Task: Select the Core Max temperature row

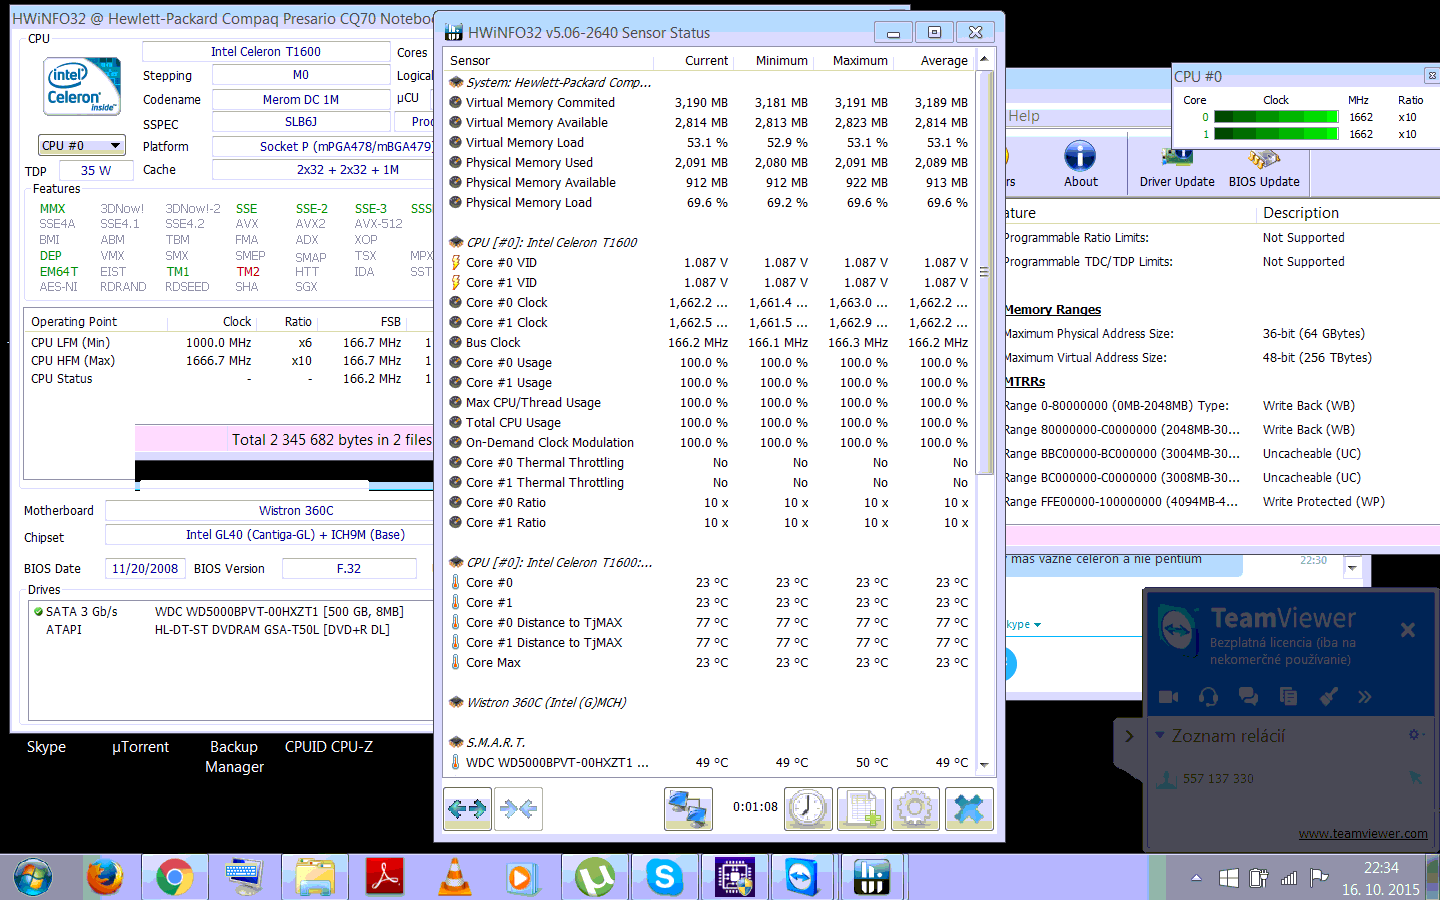Action: [708, 662]
